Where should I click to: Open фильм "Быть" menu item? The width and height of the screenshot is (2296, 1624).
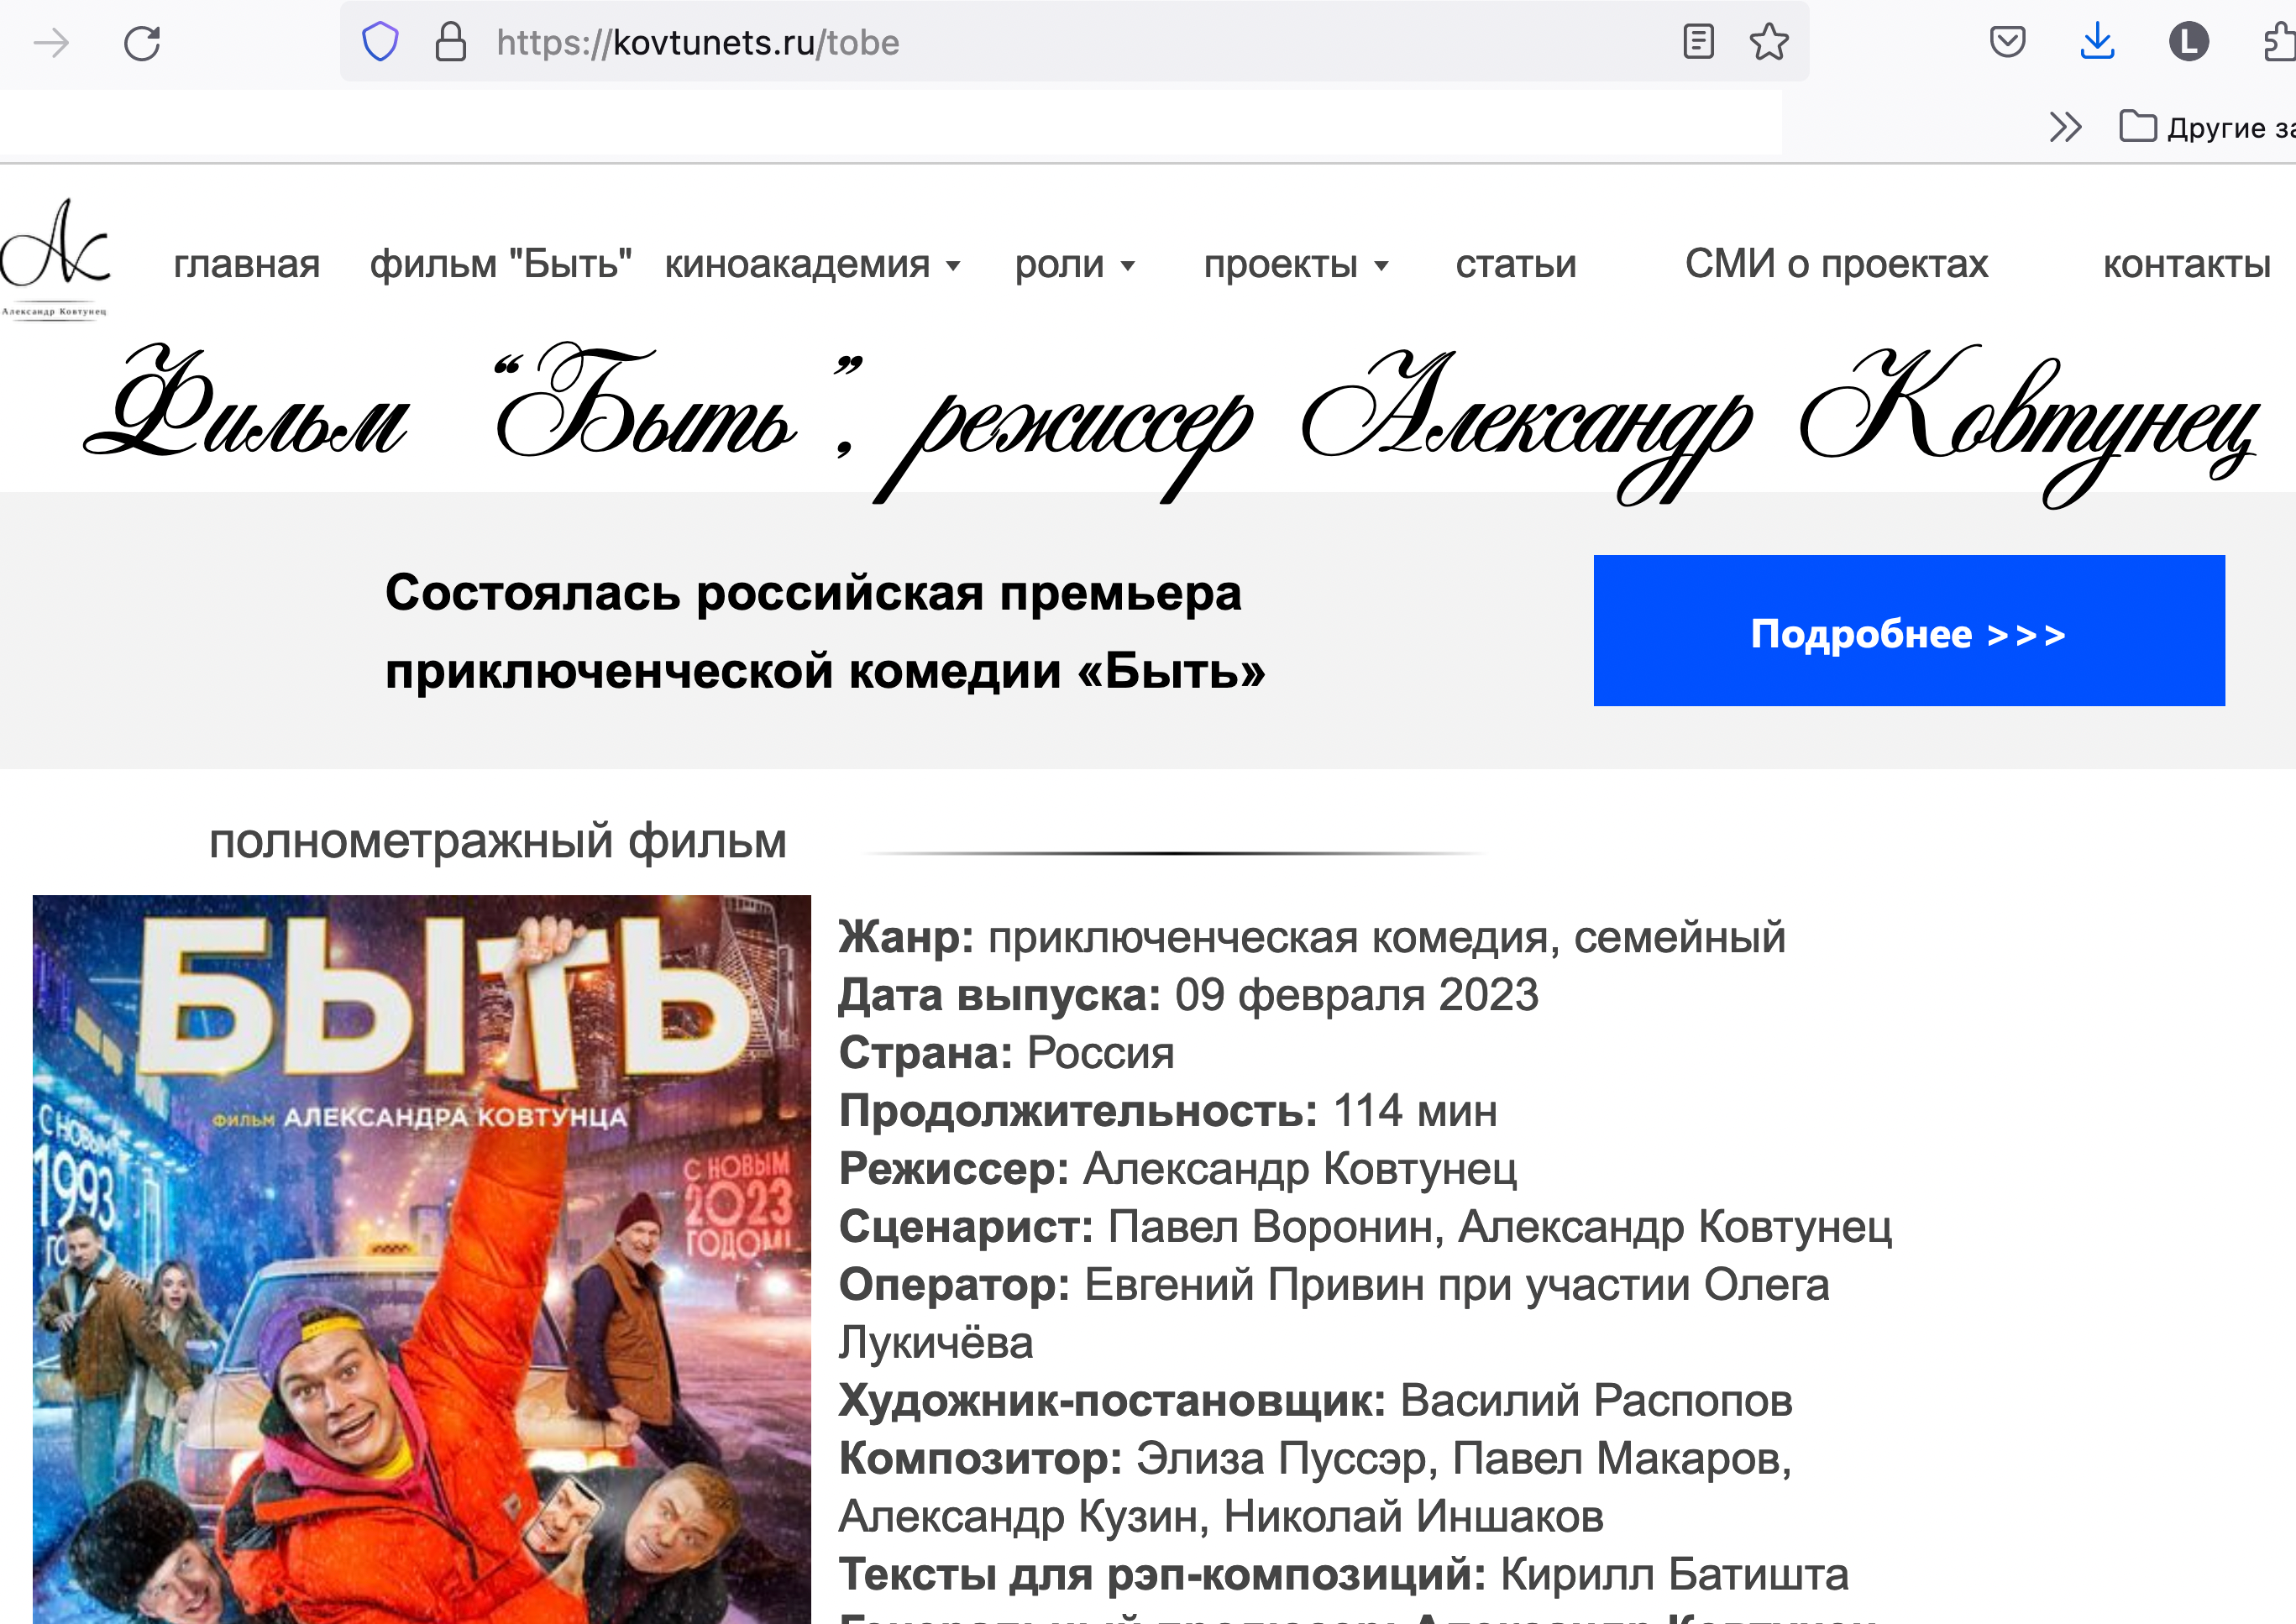501,264
